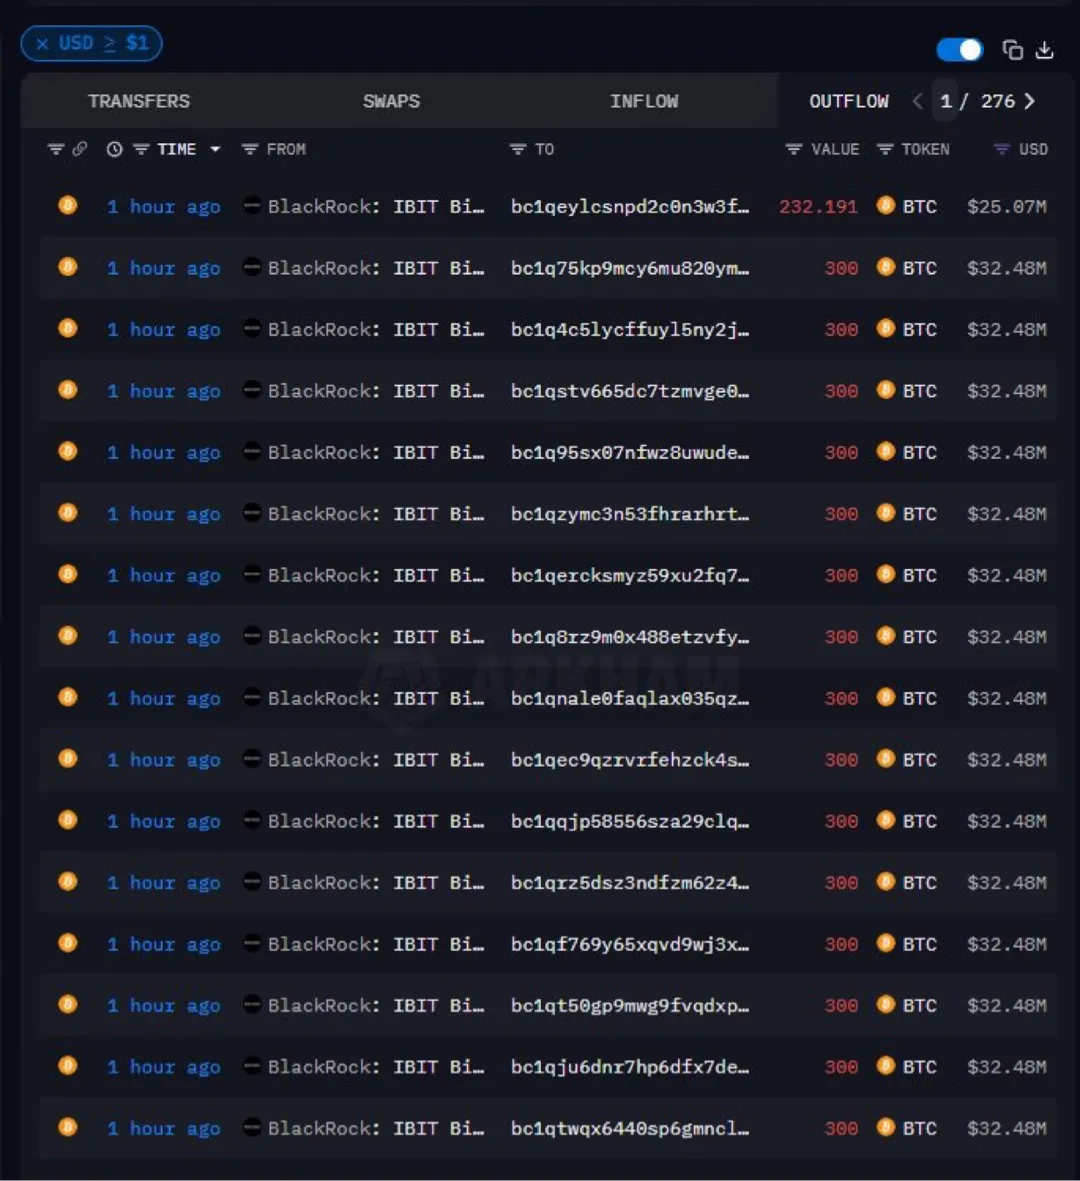Go to next page arrow
The width and height of the screenshot is (1080, 1181).
pos(1030,101)
